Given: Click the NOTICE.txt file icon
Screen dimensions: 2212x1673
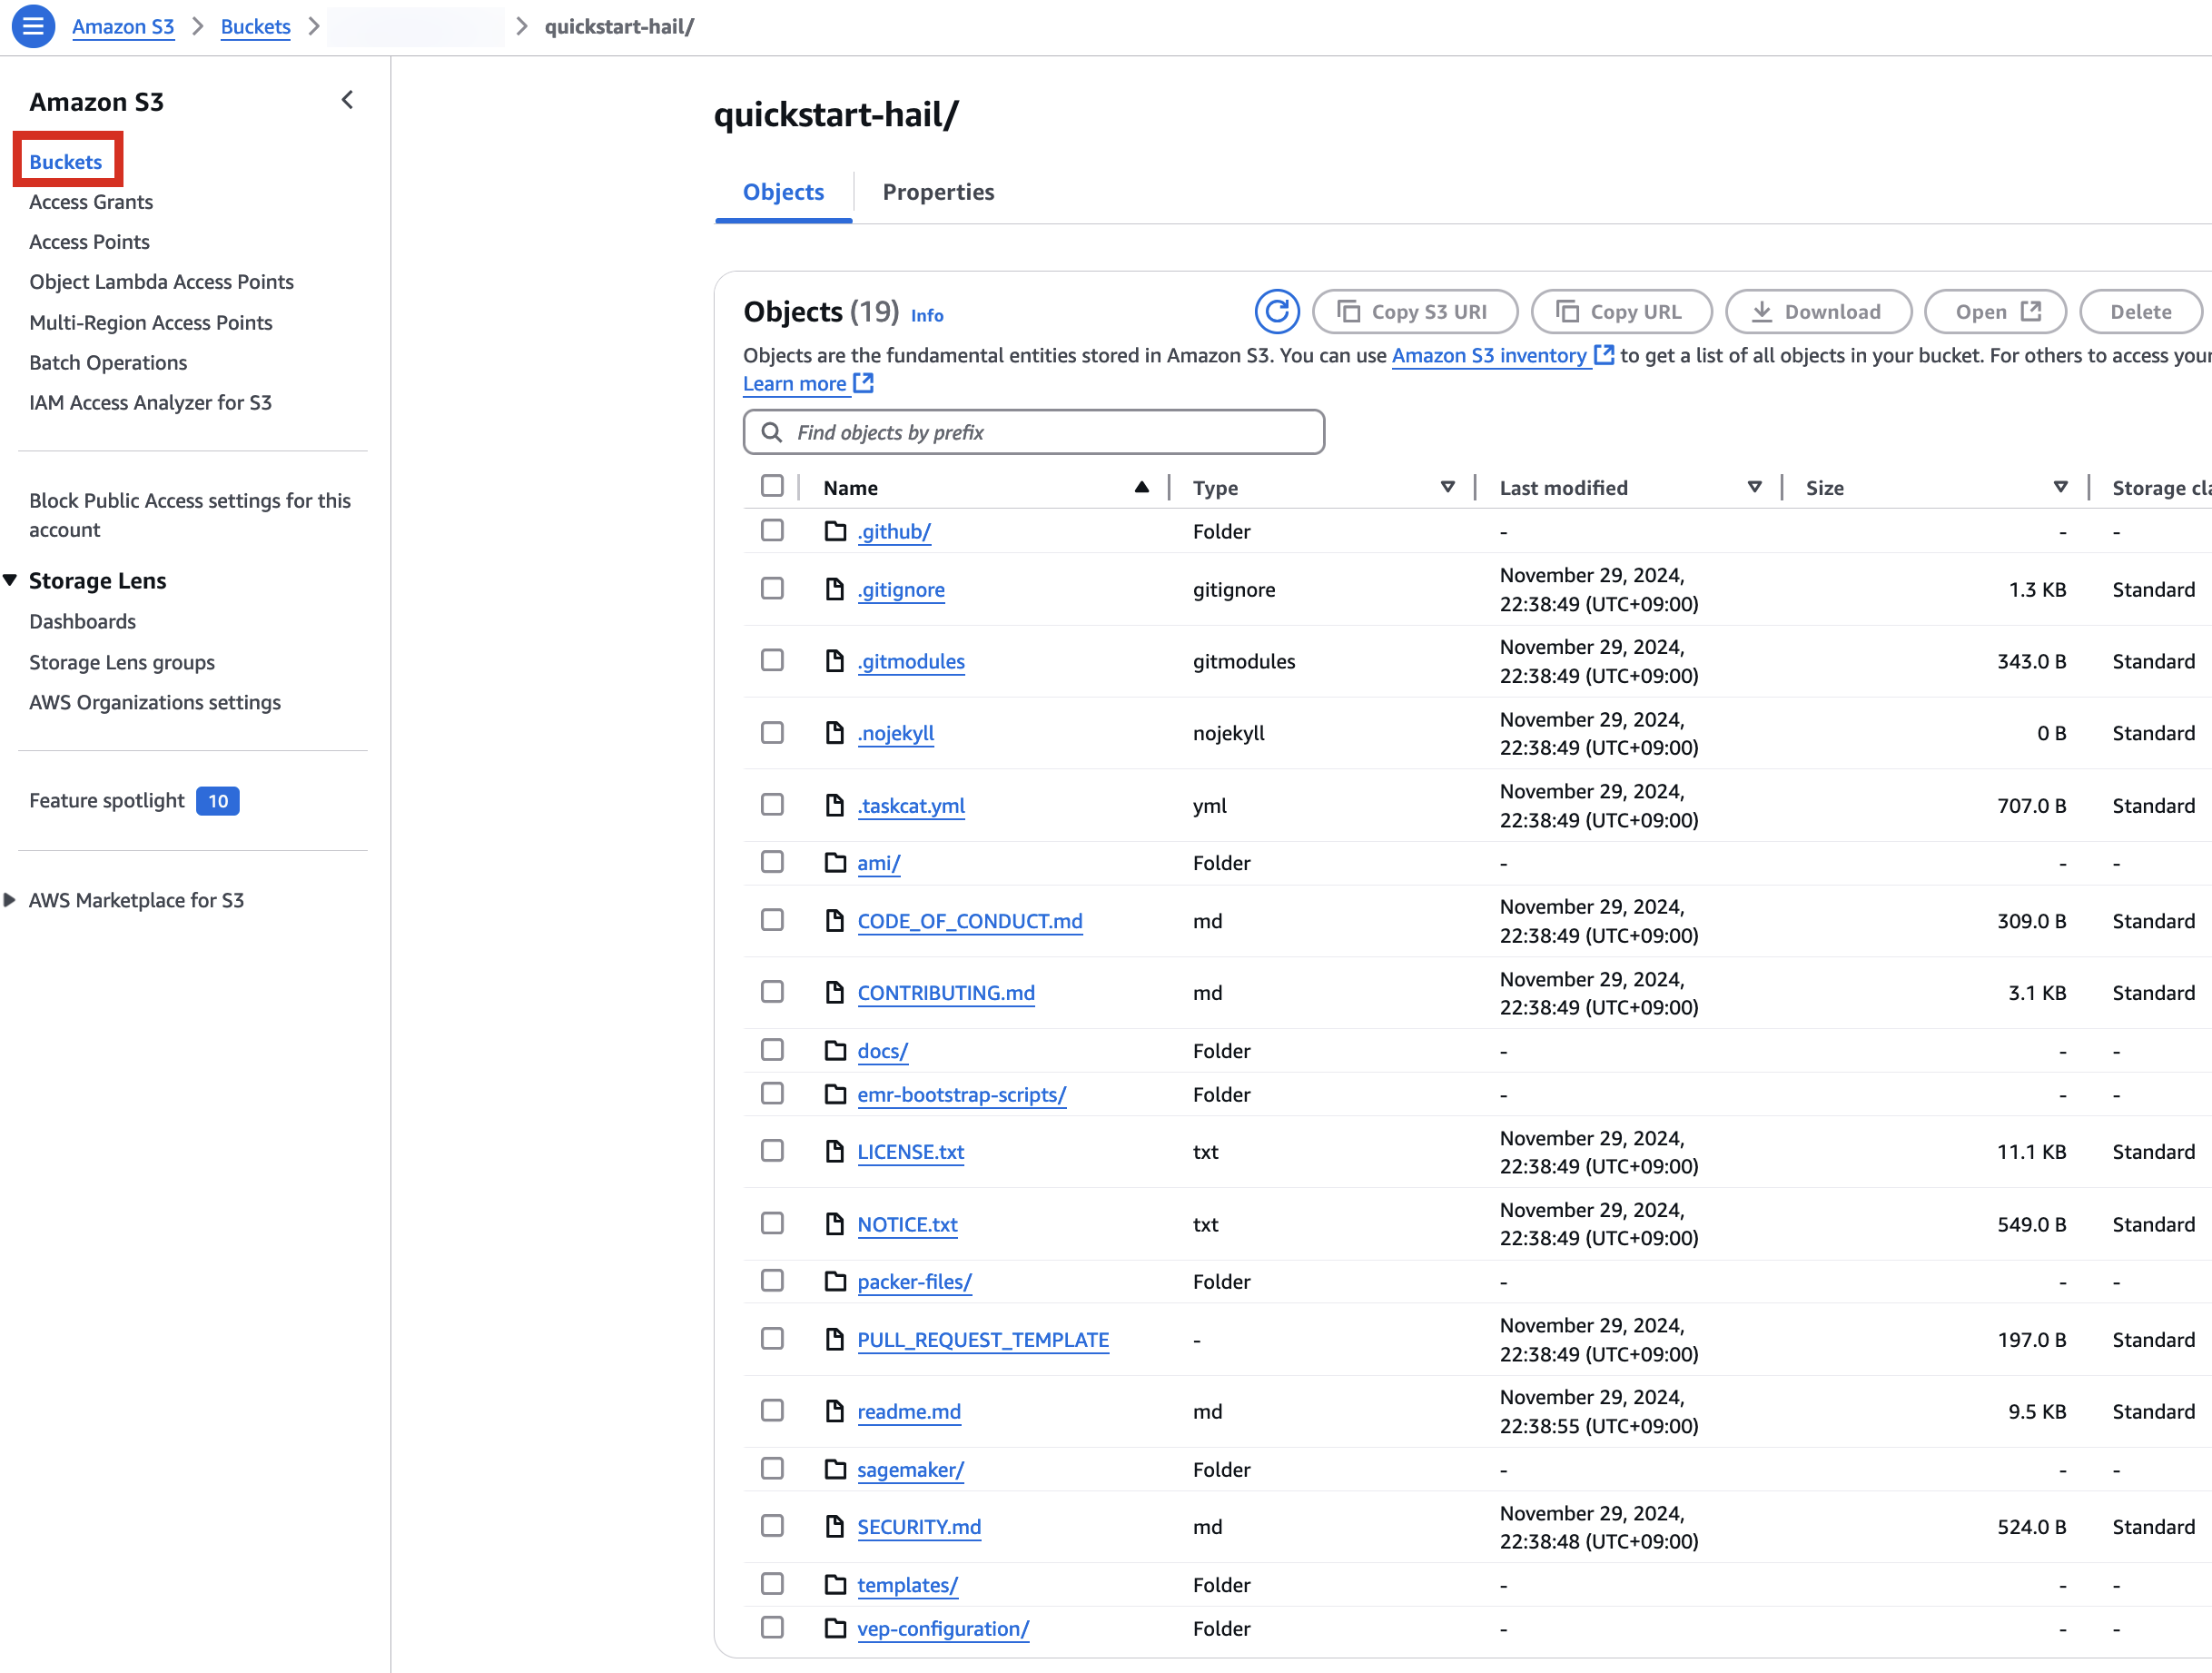Looking at the screenshot, I should click(x=835, y=1224).
